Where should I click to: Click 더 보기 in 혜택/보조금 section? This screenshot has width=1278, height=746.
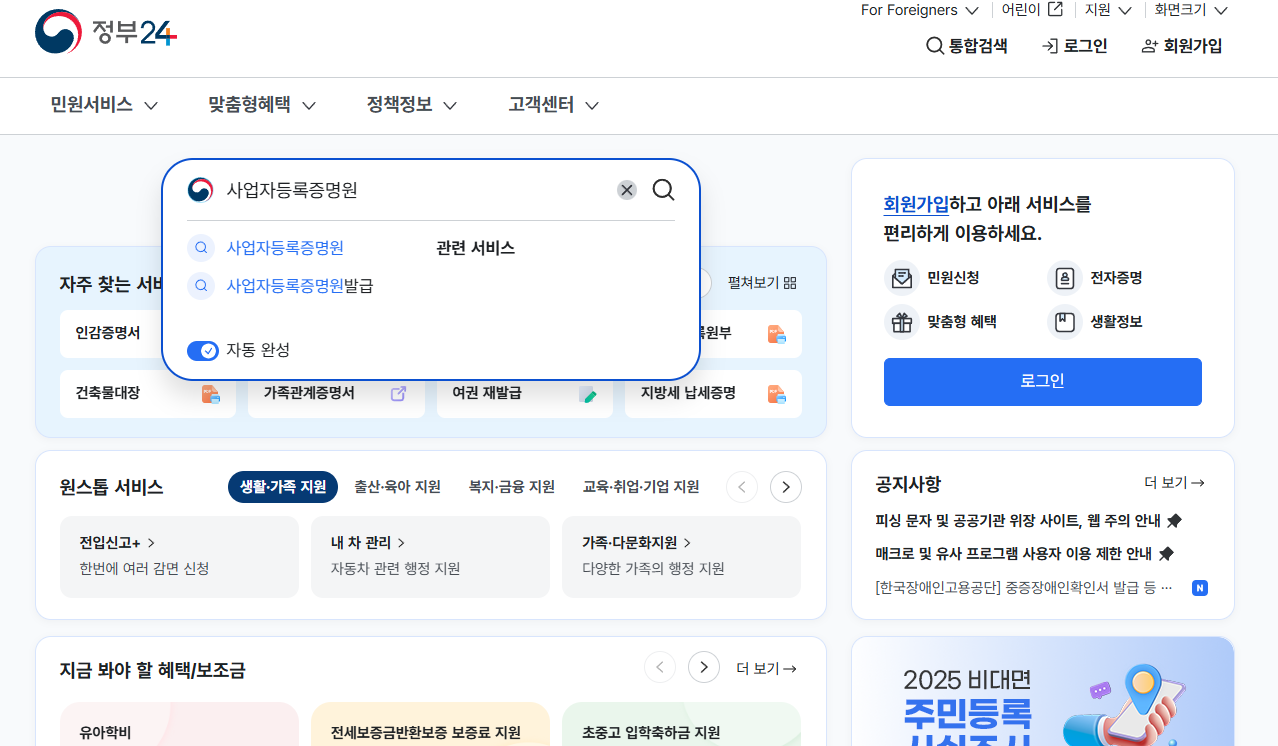point(767,668)
